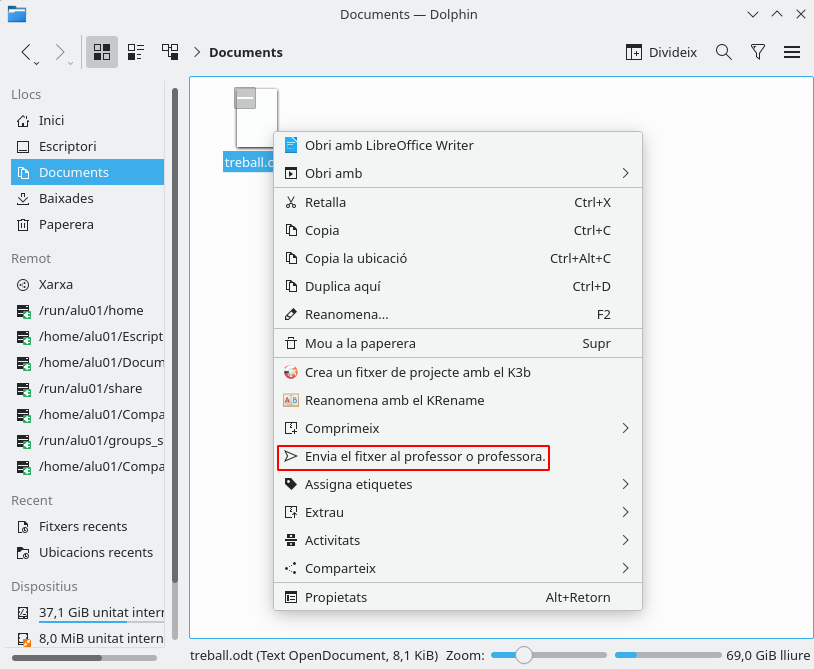Expand the Comprimeix submenu

pyautogui.click(x=458, y=428)
